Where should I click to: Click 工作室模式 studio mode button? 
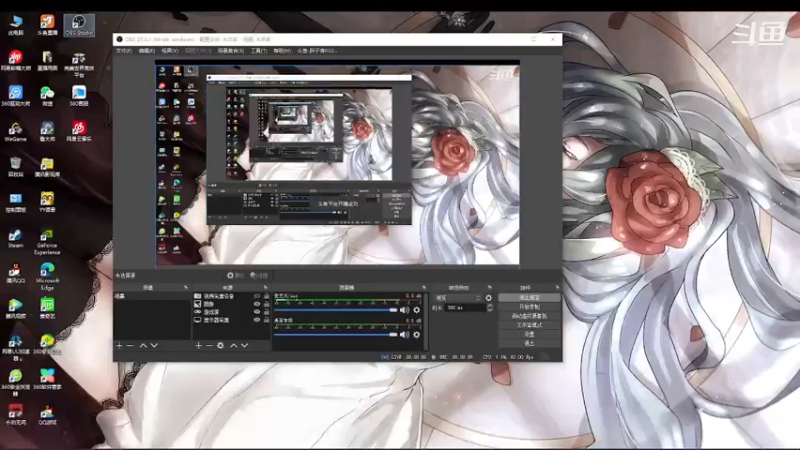529,325
